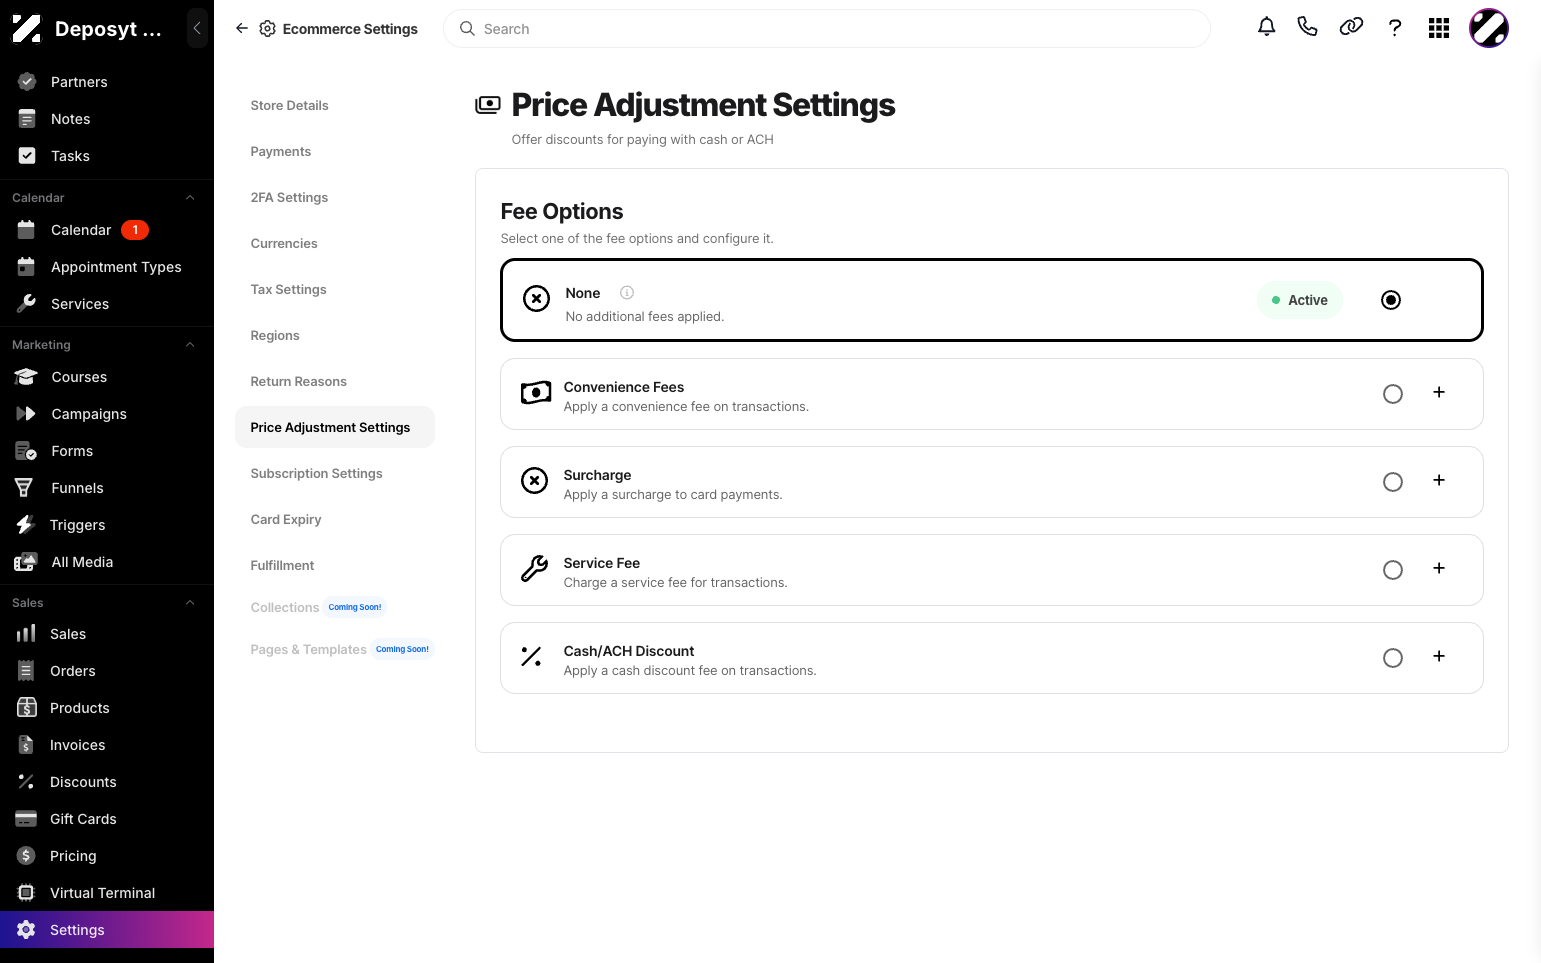Go back using the left arrow
Image resolution: width=1541 pixels, height=963 pixels.
(241, 28)
